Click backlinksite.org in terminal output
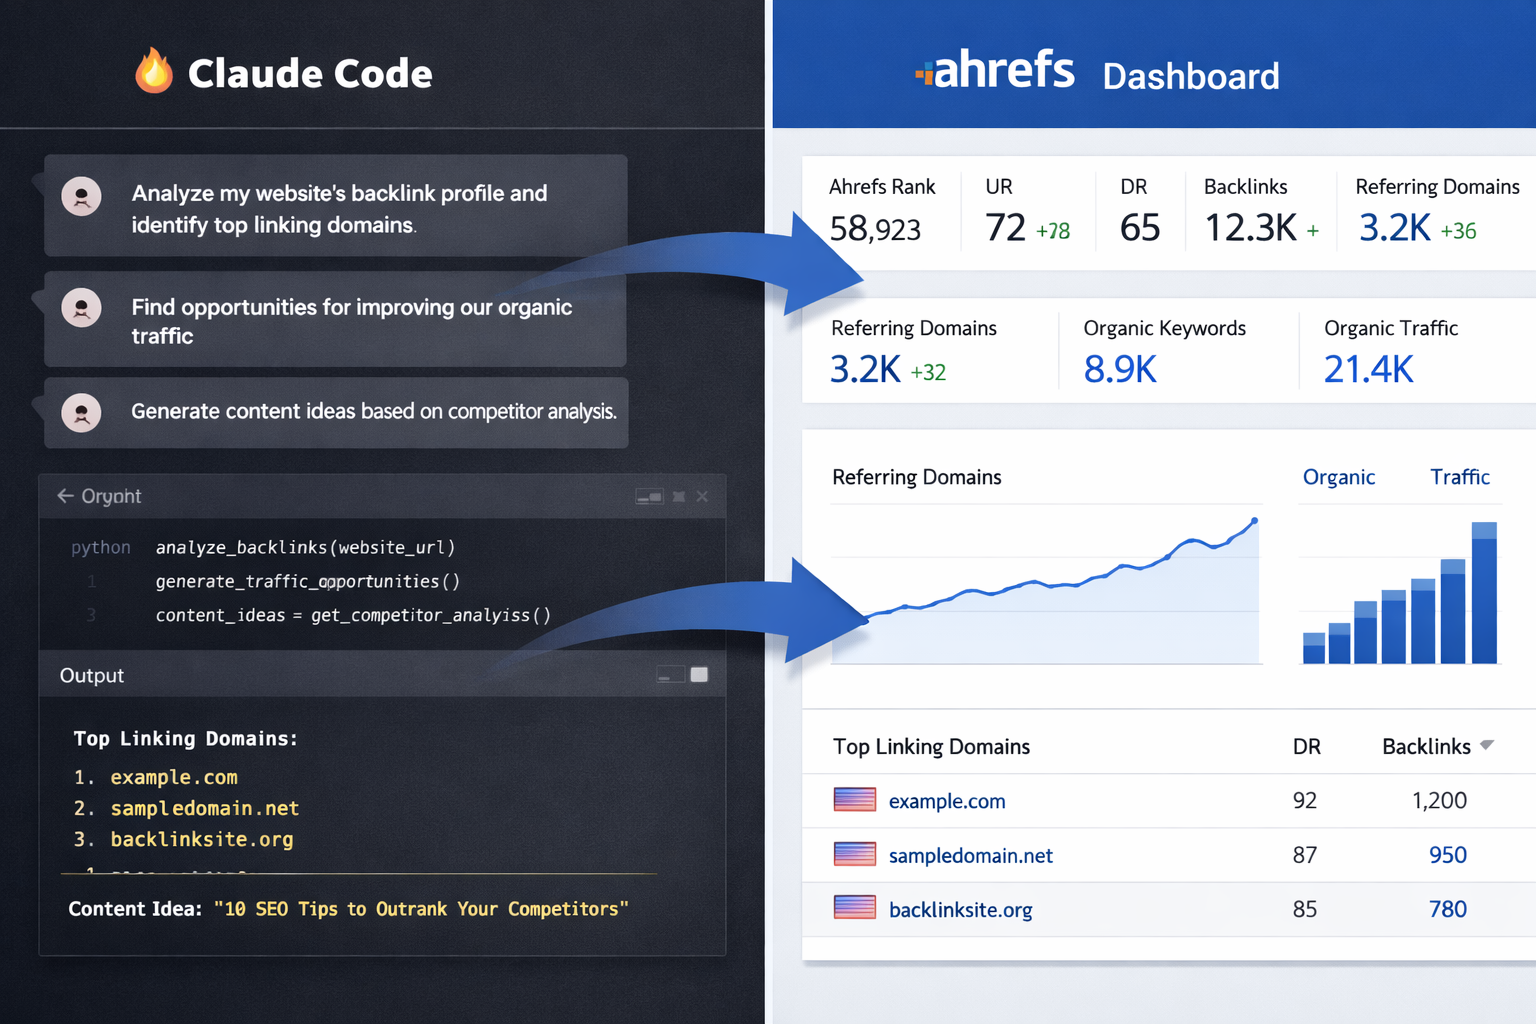1536x1024 pixels. tap(202, 839)
